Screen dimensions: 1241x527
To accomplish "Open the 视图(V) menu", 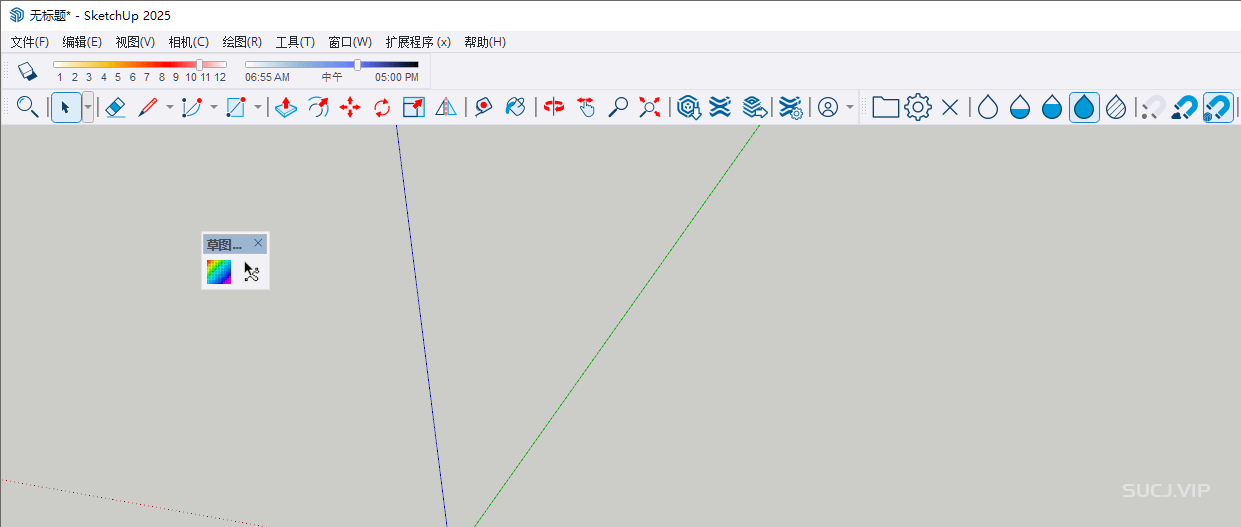I will (135, 42).
